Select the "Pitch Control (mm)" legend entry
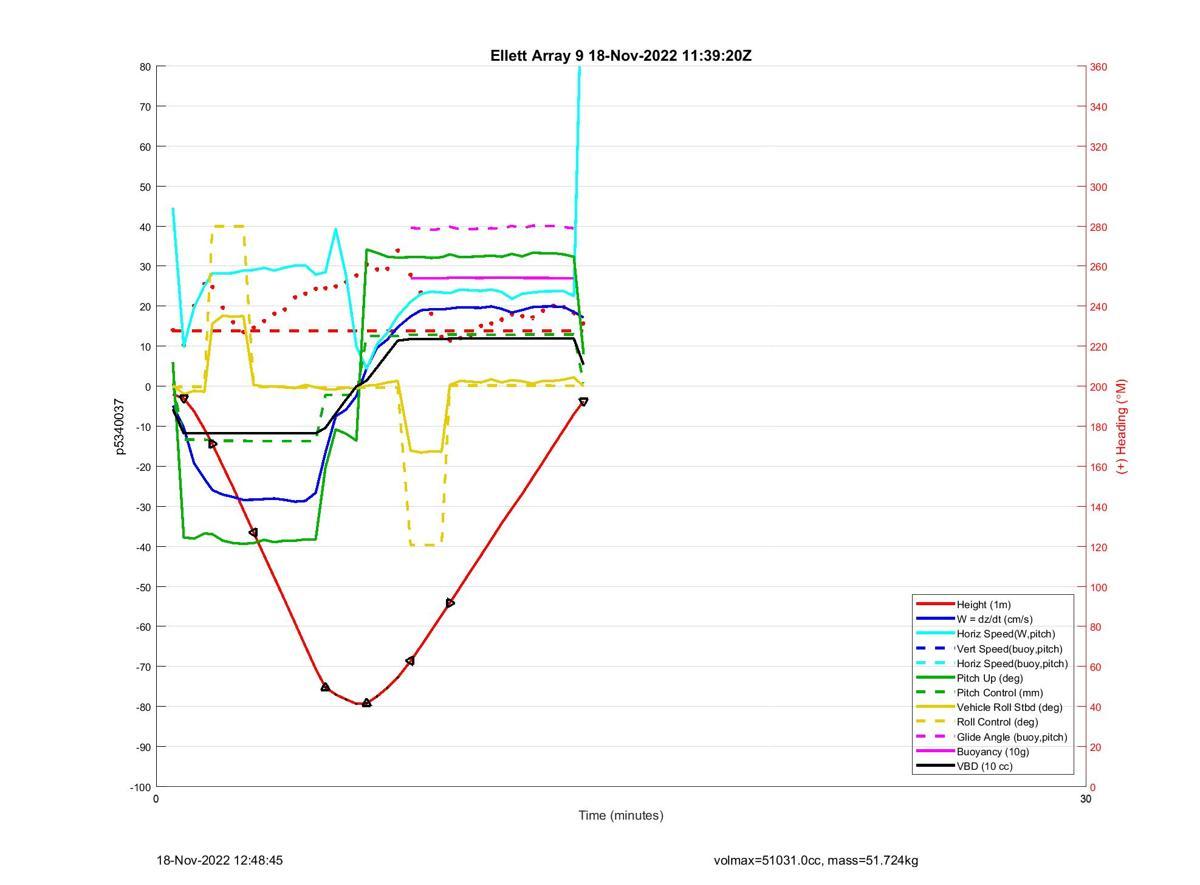Viewport: 1200px width, 885px height. coord(998,692)
